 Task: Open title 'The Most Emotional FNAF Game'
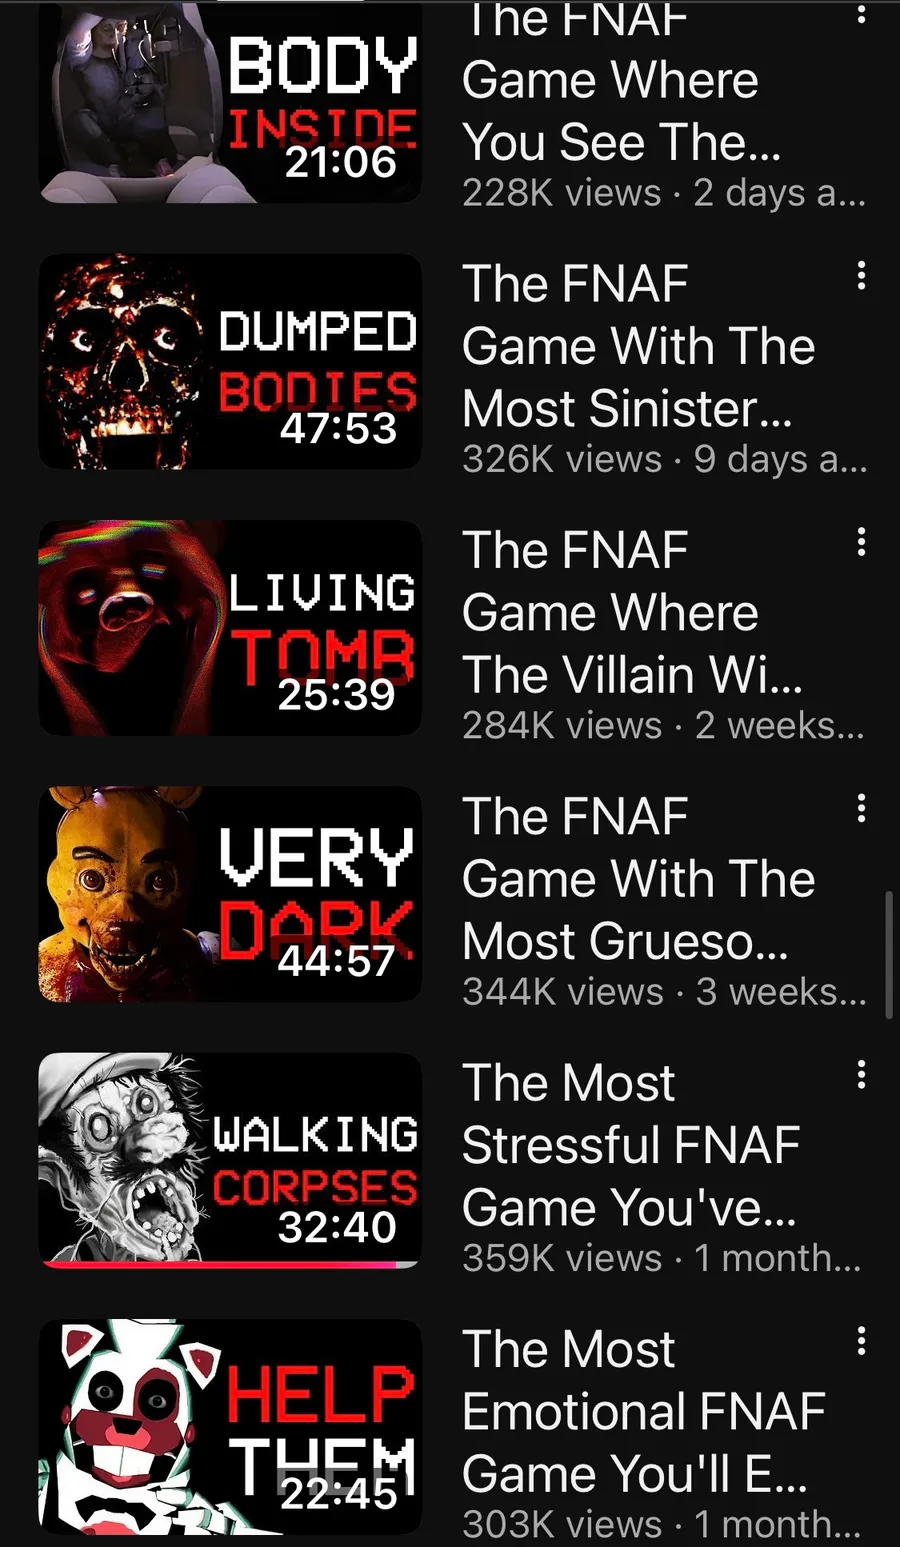click(644, 1411)
